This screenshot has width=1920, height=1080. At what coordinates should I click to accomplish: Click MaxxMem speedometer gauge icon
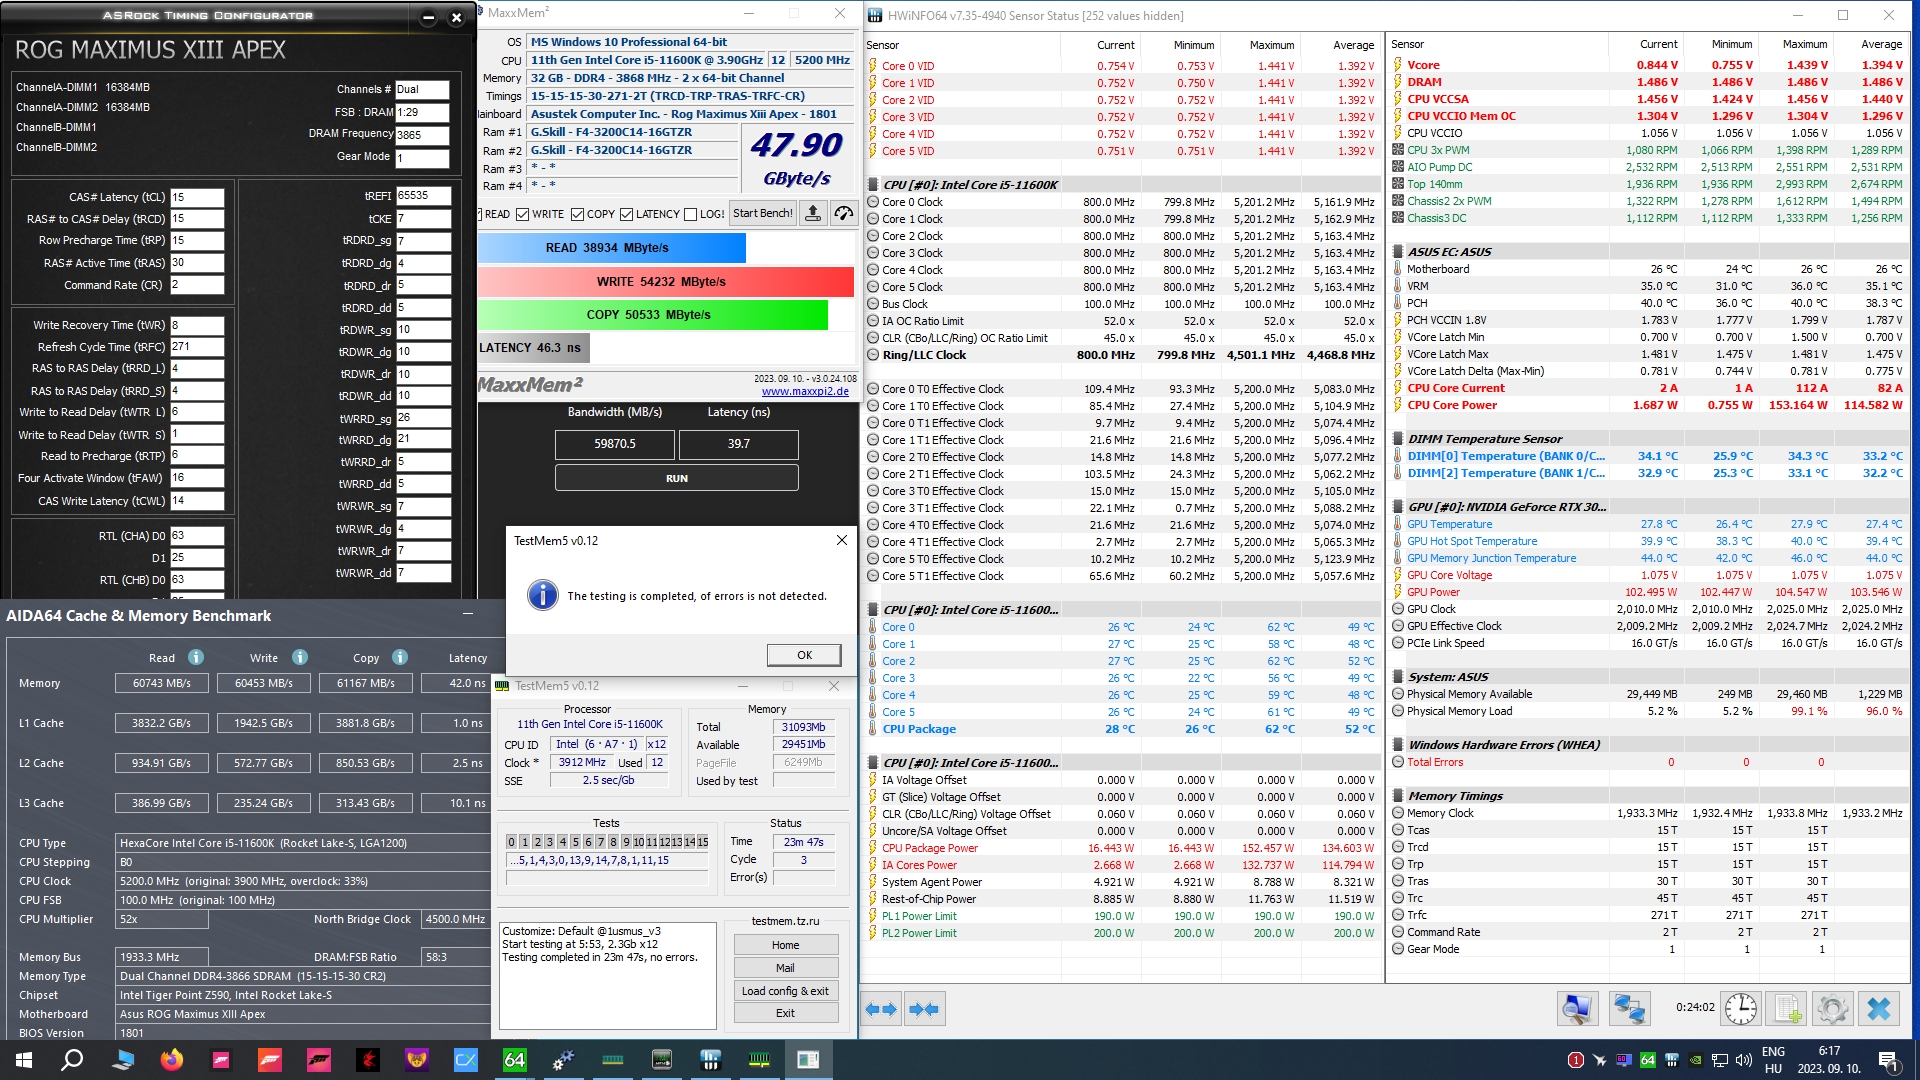pyautogui.click(x=843, y=214)
